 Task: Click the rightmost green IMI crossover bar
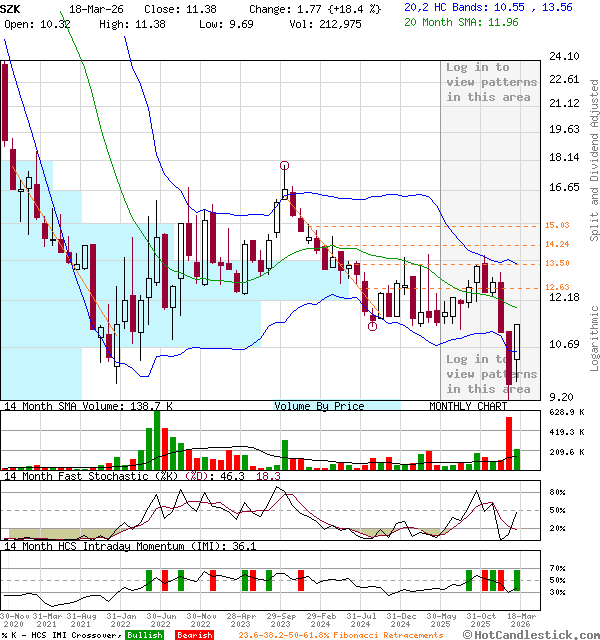point(518,579)
